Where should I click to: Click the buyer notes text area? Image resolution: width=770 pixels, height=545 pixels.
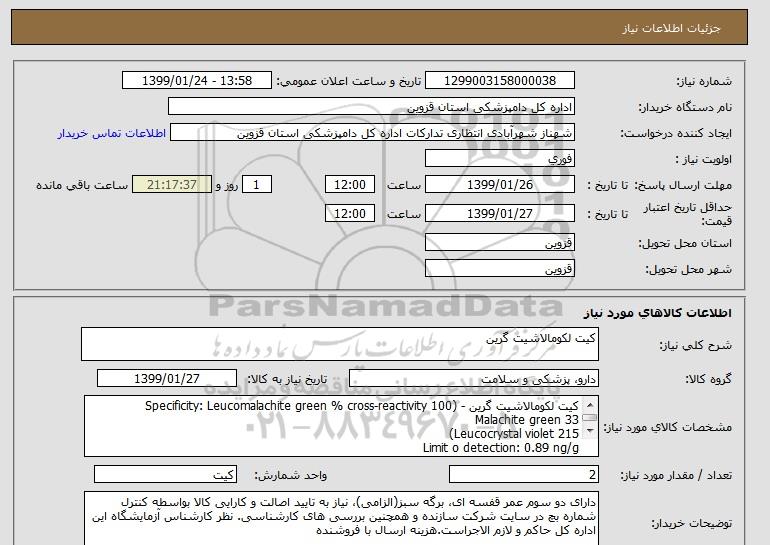click(x=341, y=518)
